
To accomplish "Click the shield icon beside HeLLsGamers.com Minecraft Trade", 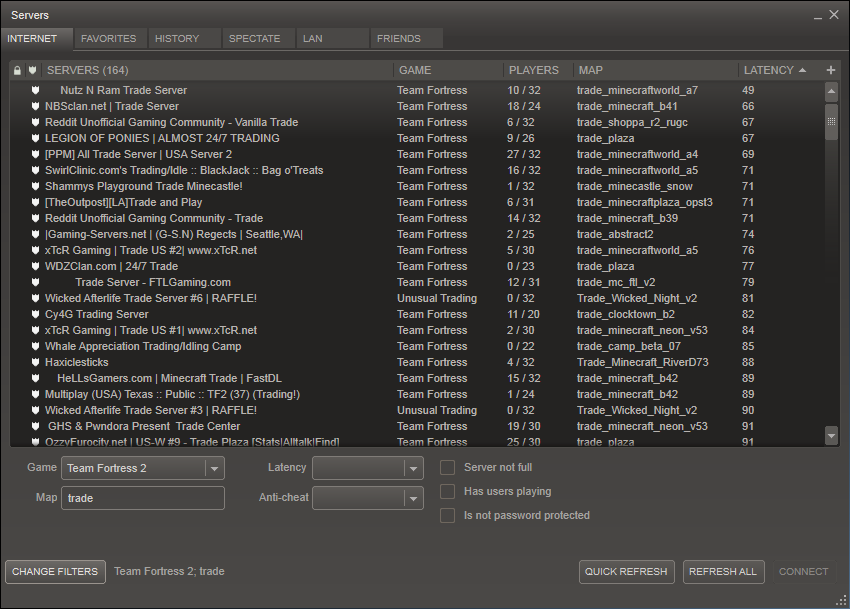I will [x=35, y=378].
